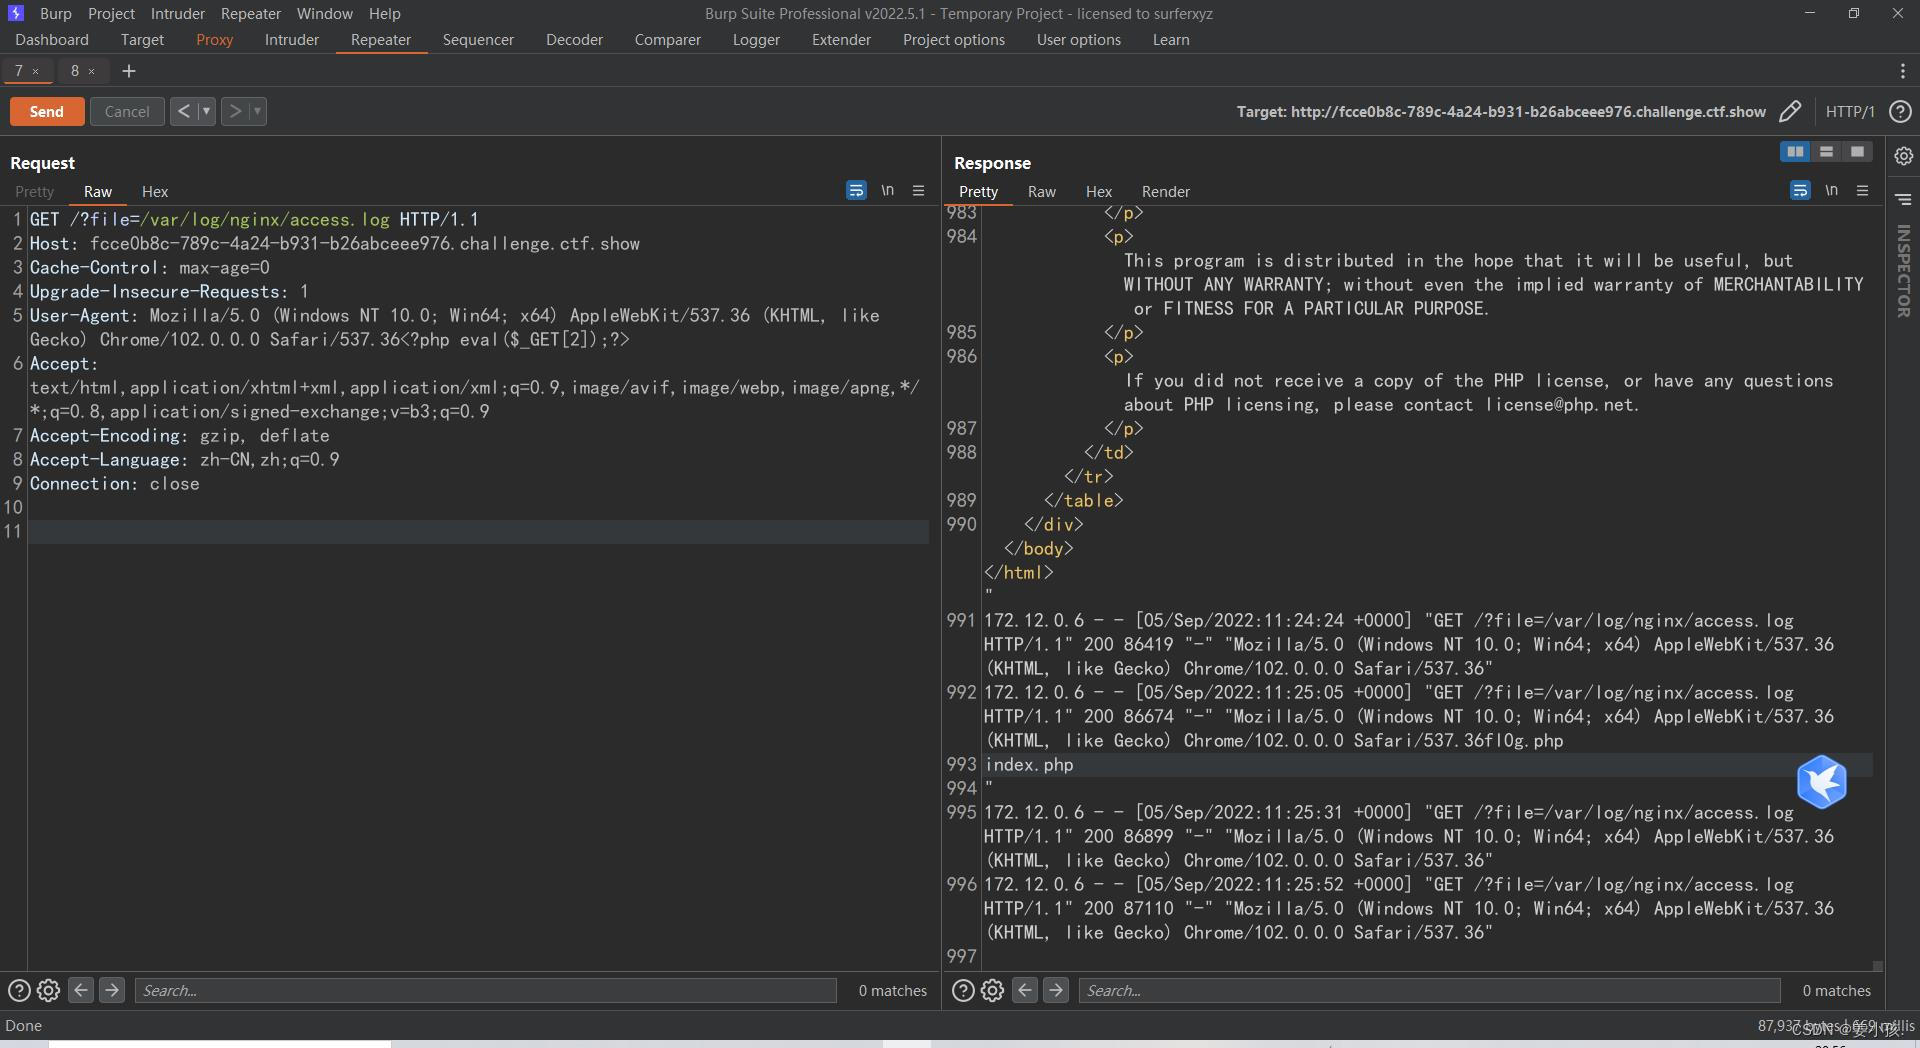Open Repeater help question mark icon
Viewport: 1920px width, 1048px height.
[1901, 111]
